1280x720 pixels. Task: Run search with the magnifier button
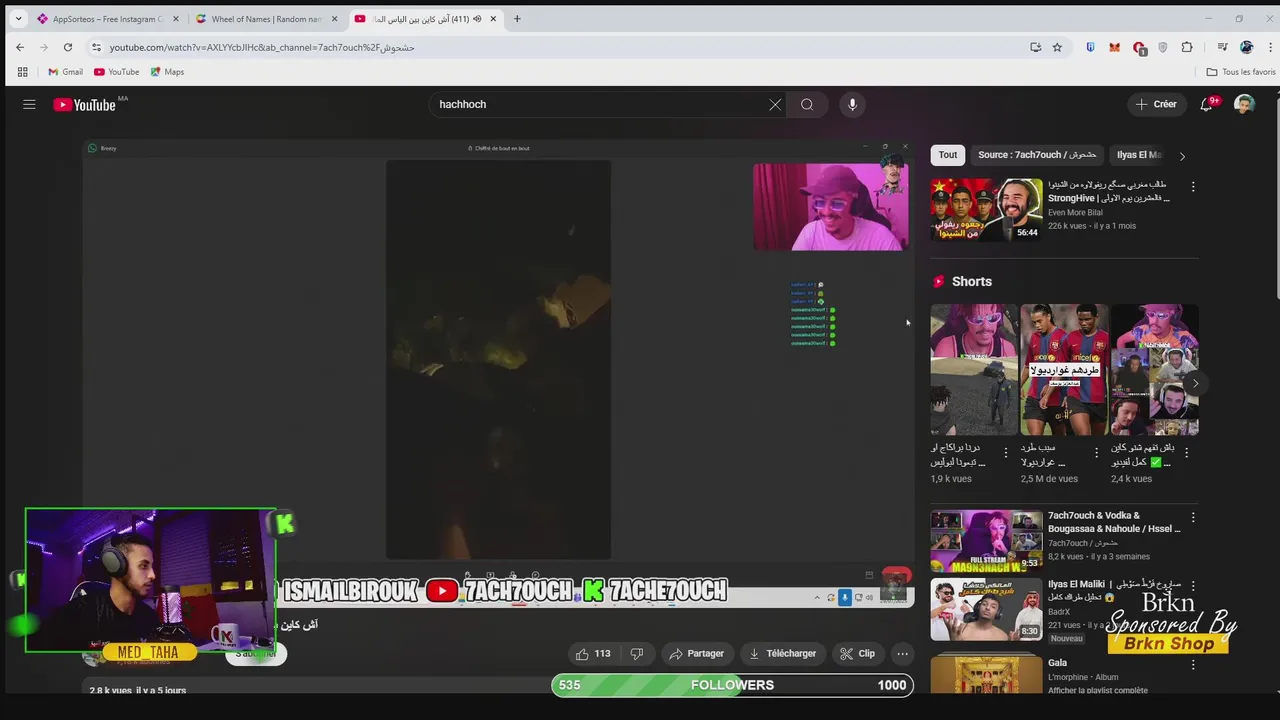[807, 104]
